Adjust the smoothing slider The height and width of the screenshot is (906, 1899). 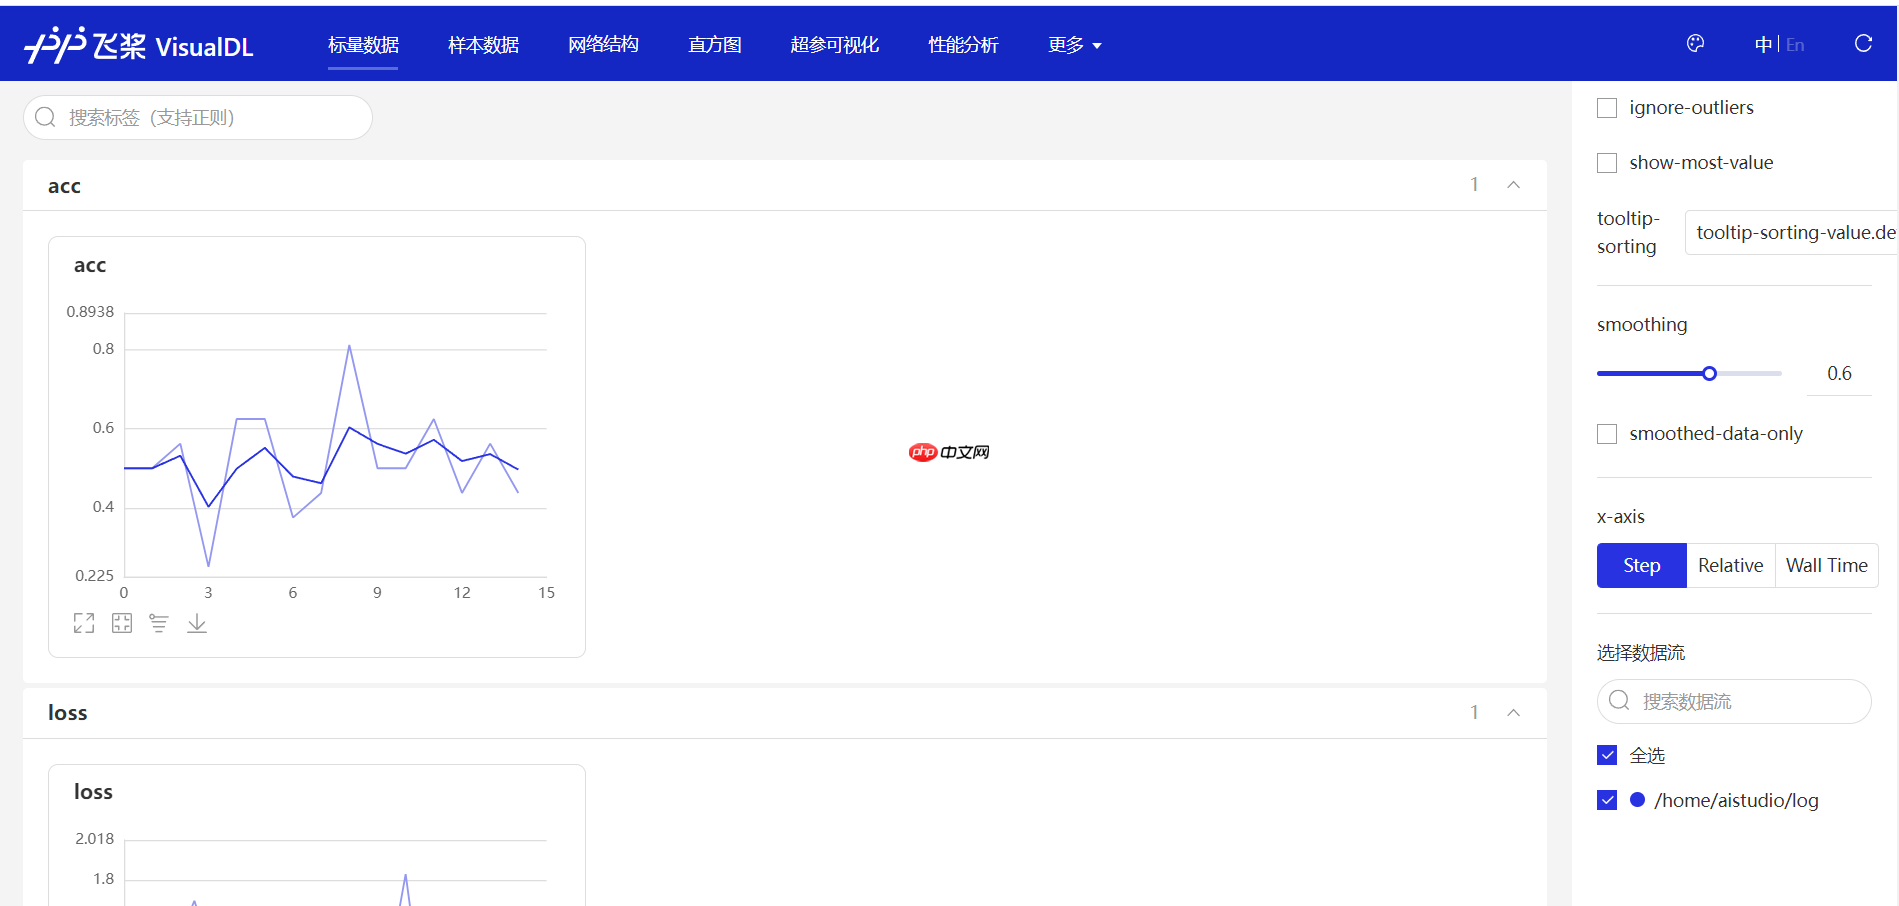1709,372
